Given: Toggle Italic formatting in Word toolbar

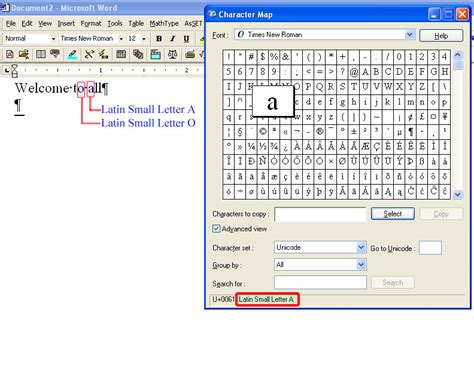Looking at the screenshot, I should pos(173,39).
